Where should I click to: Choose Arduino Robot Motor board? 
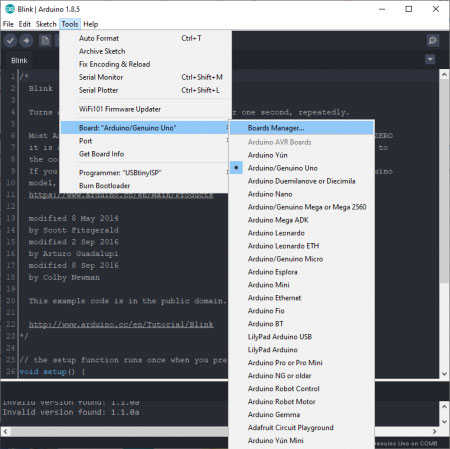[x=302, y=402]
